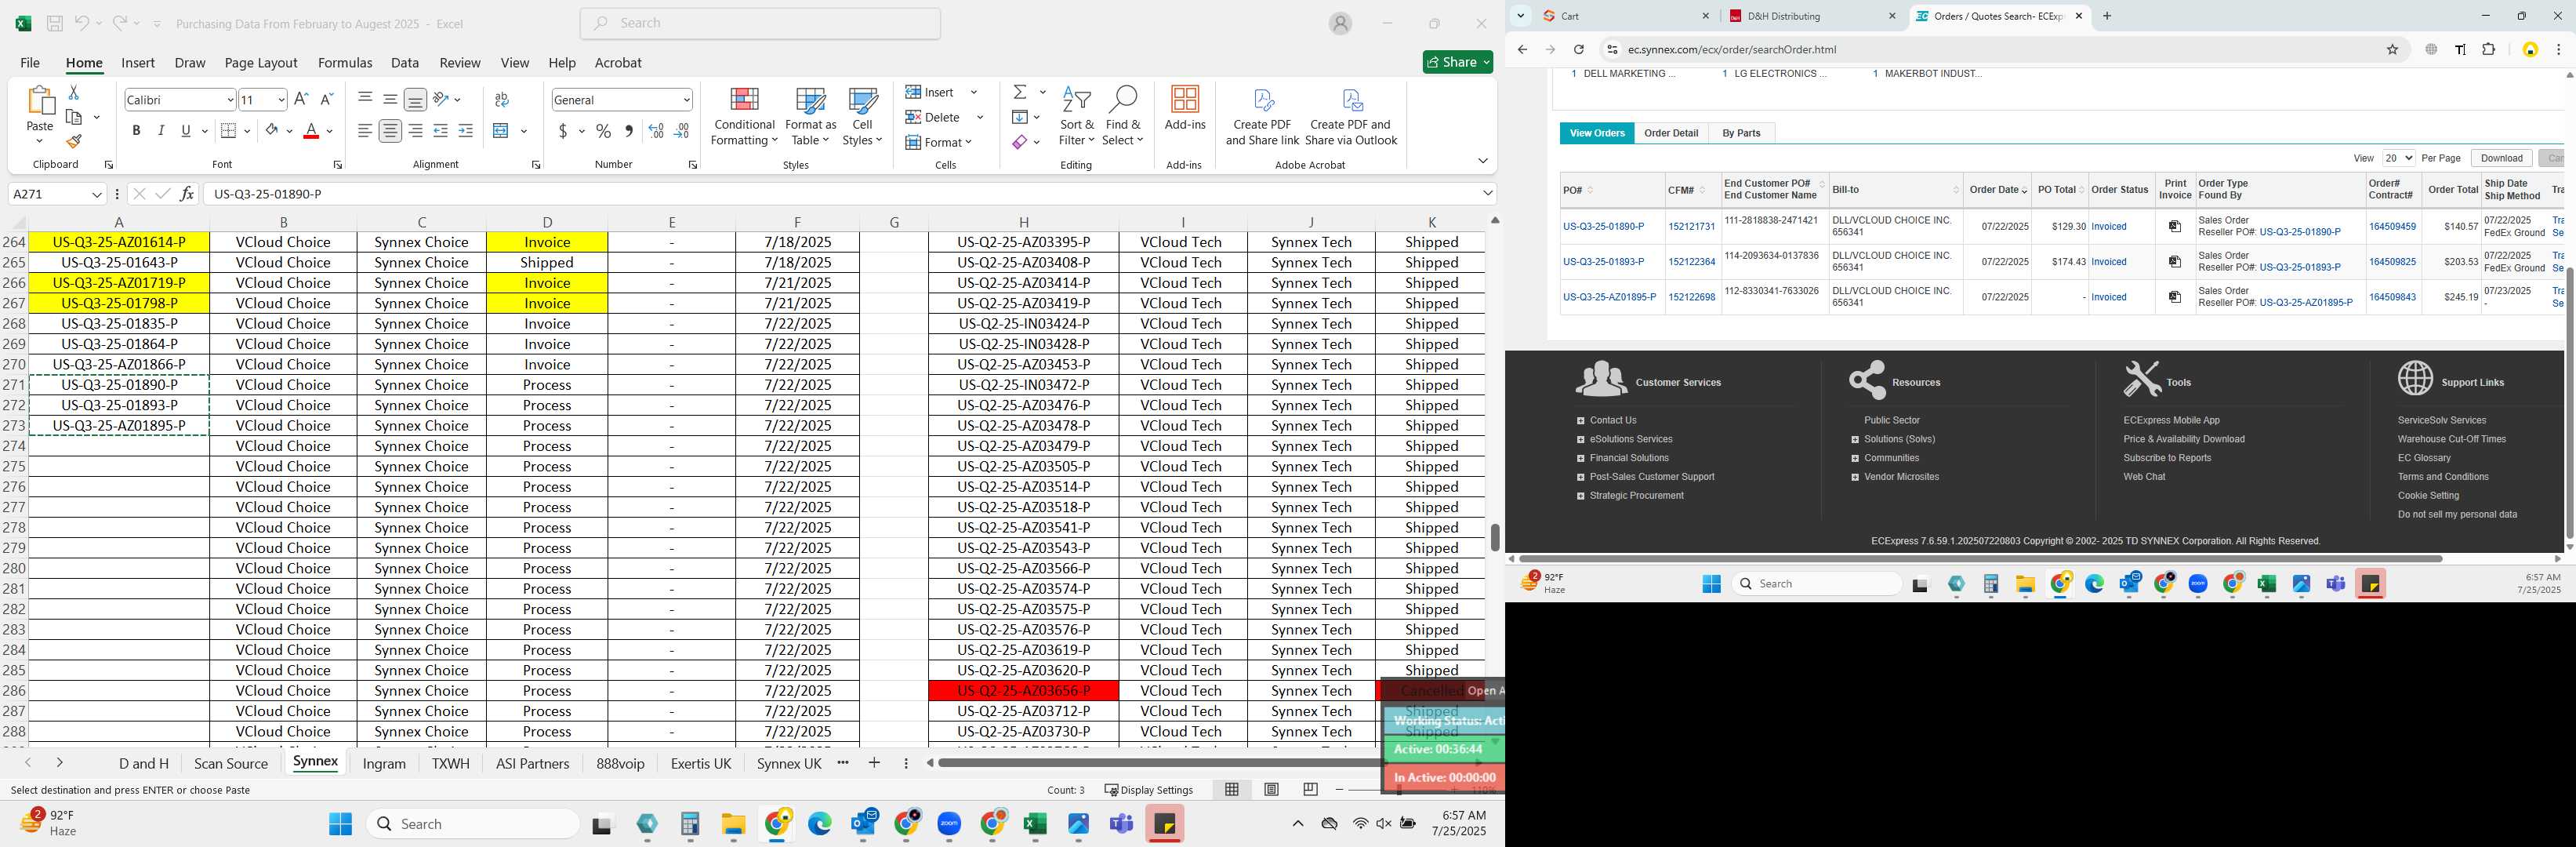Apply Comma Style number format

[x=628, y=131]
